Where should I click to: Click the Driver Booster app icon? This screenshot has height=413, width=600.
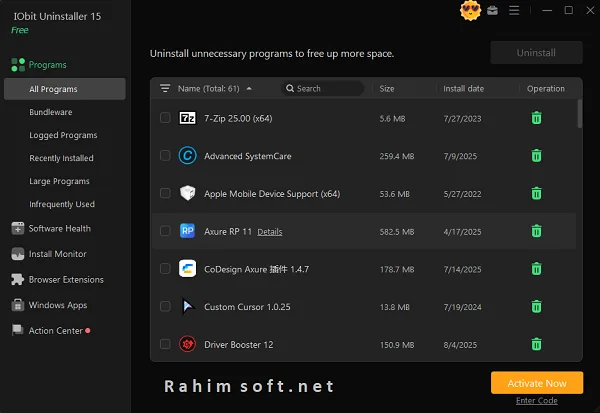188,344
